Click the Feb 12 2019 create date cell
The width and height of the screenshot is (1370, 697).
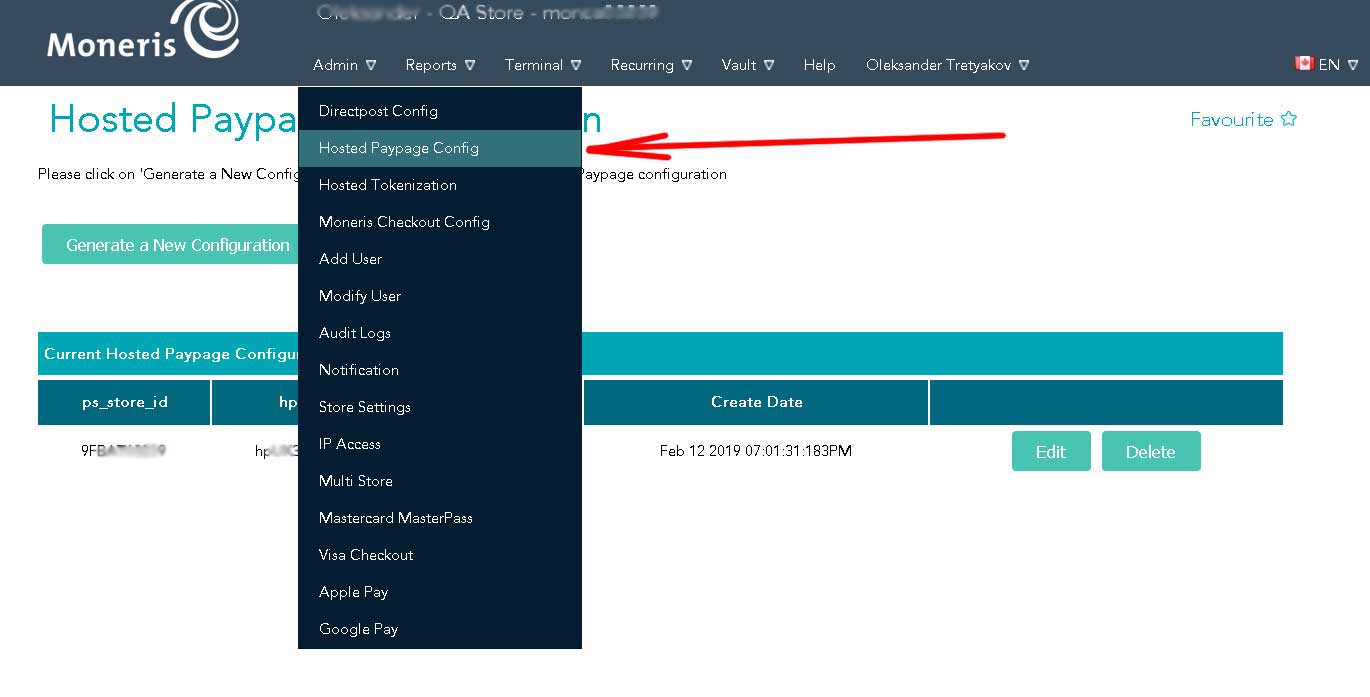756,451
